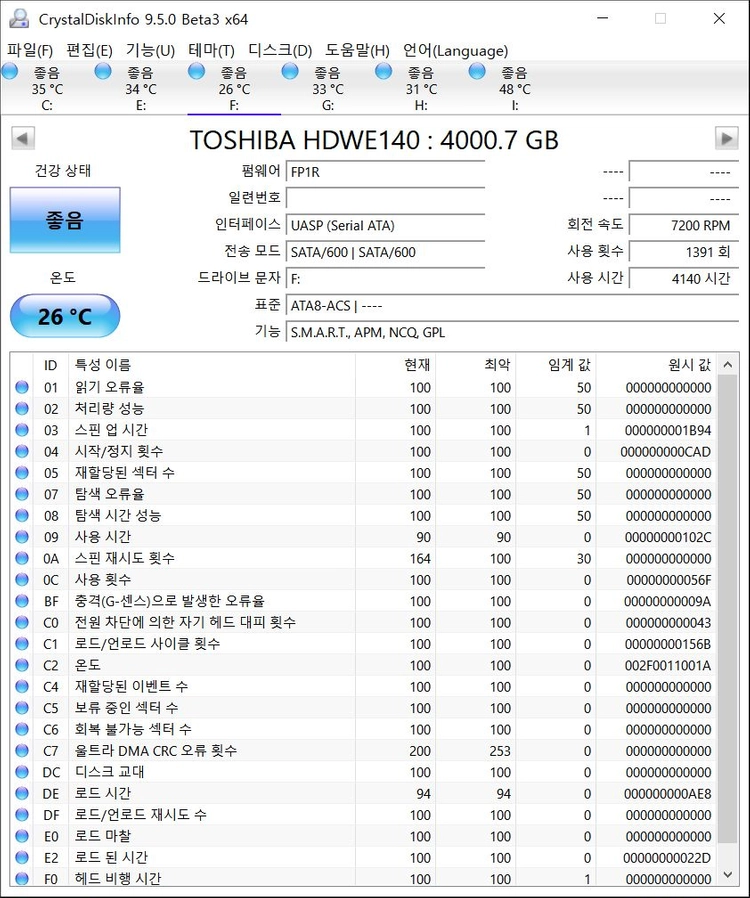The width and height of the screenshot is (750, 898).
Task: Click status icon of 04 시작/정지 횟수
Action: pos(22,451)
